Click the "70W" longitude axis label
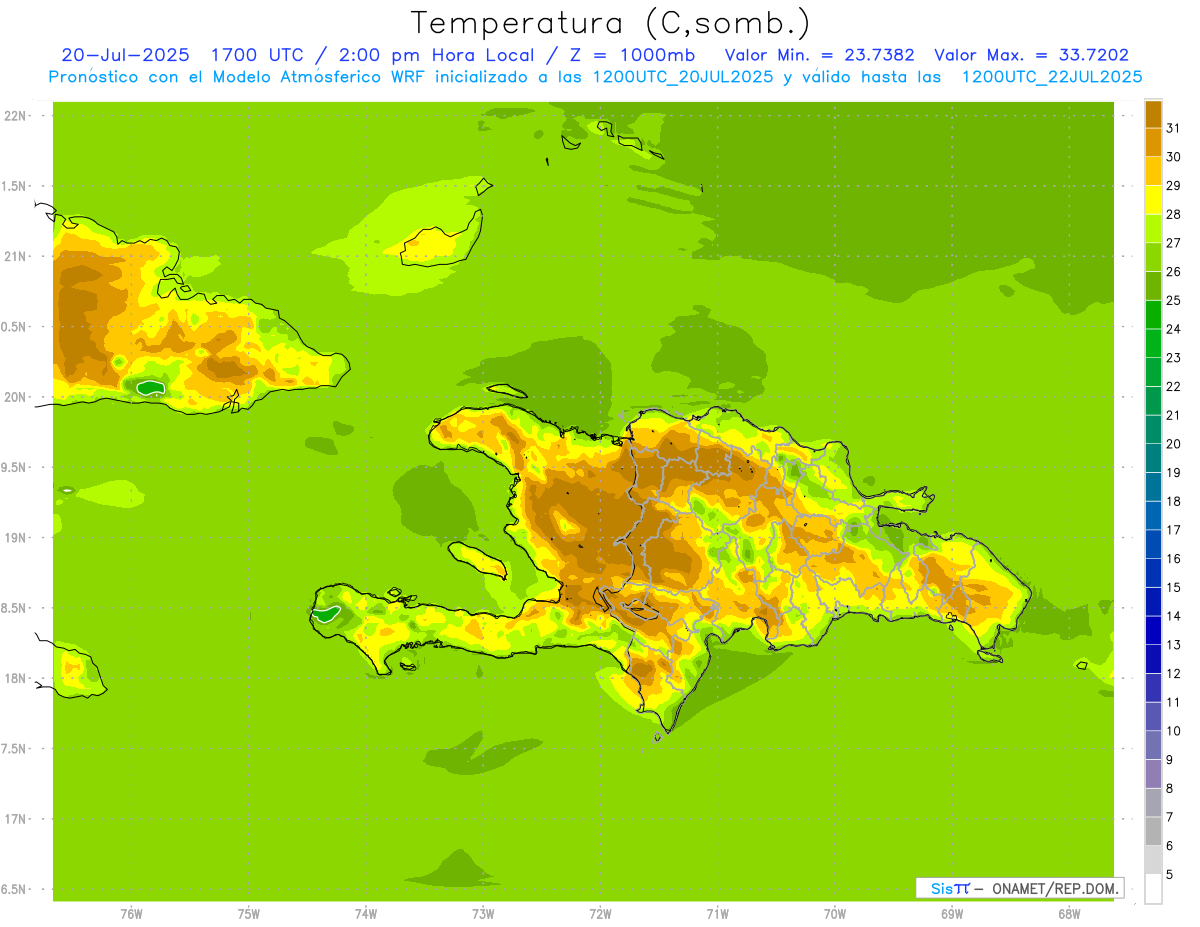 [835, 914]
